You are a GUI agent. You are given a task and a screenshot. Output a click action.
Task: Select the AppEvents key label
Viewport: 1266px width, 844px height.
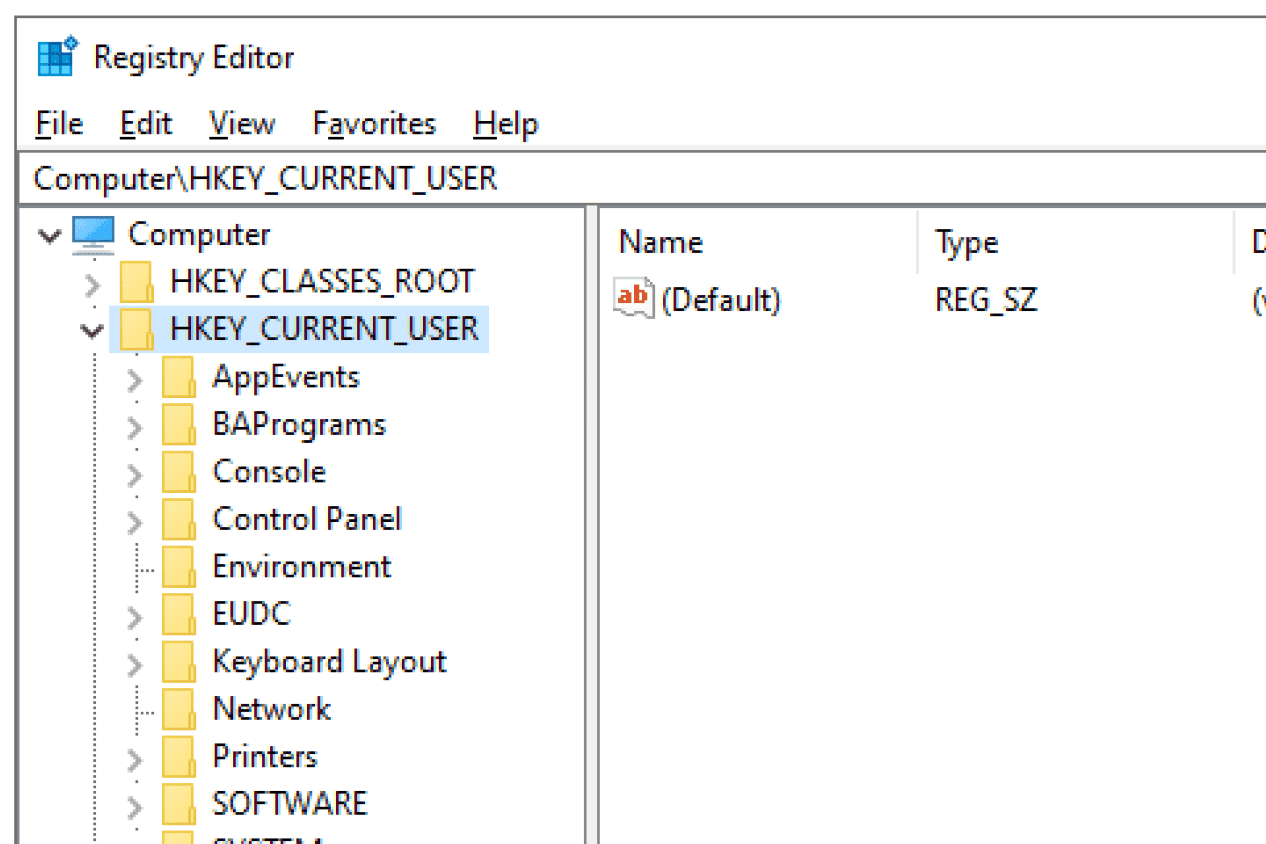coord(285,377)
